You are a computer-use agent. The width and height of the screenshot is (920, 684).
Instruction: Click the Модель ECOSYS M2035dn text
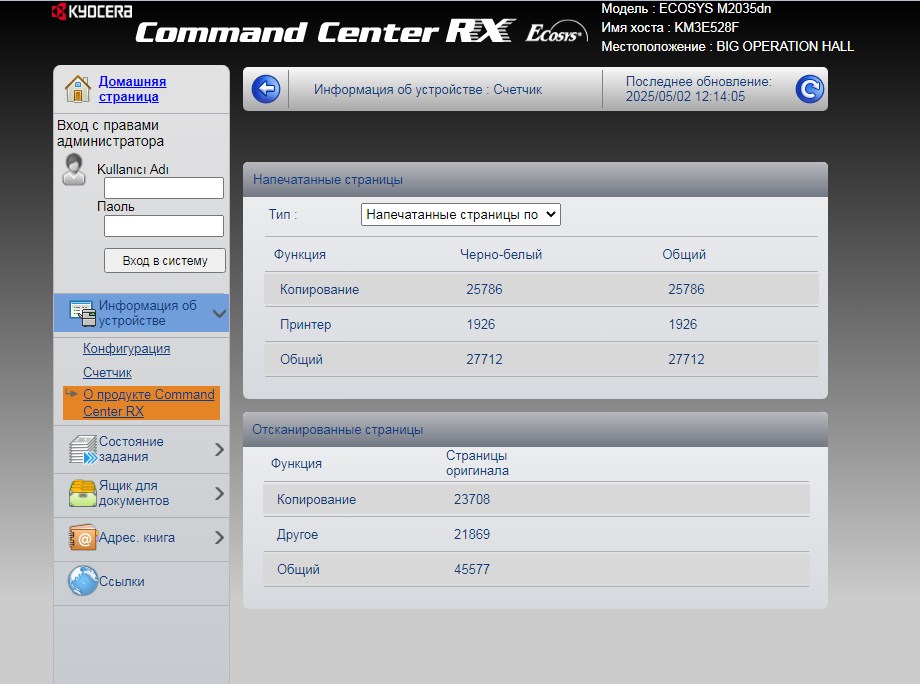coord(686,8)
